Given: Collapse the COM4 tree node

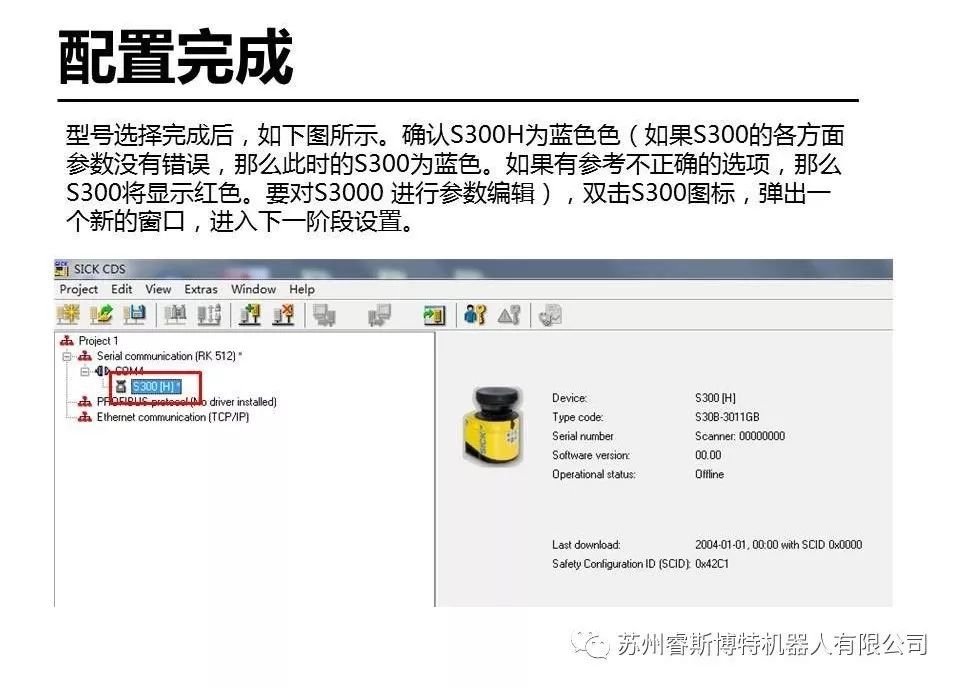Looking at the screenshot, I should point(85,371).
